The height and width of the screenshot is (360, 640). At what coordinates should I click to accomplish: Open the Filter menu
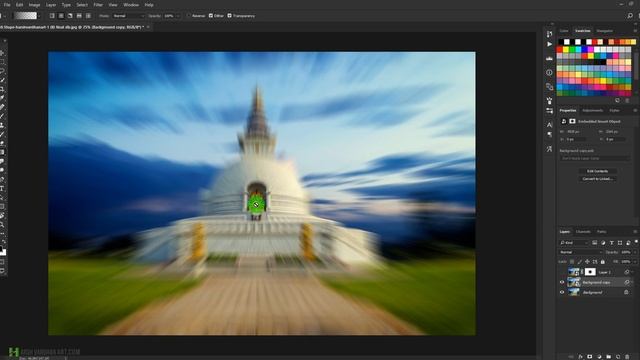pyautogui.click(x=98, y=5)
